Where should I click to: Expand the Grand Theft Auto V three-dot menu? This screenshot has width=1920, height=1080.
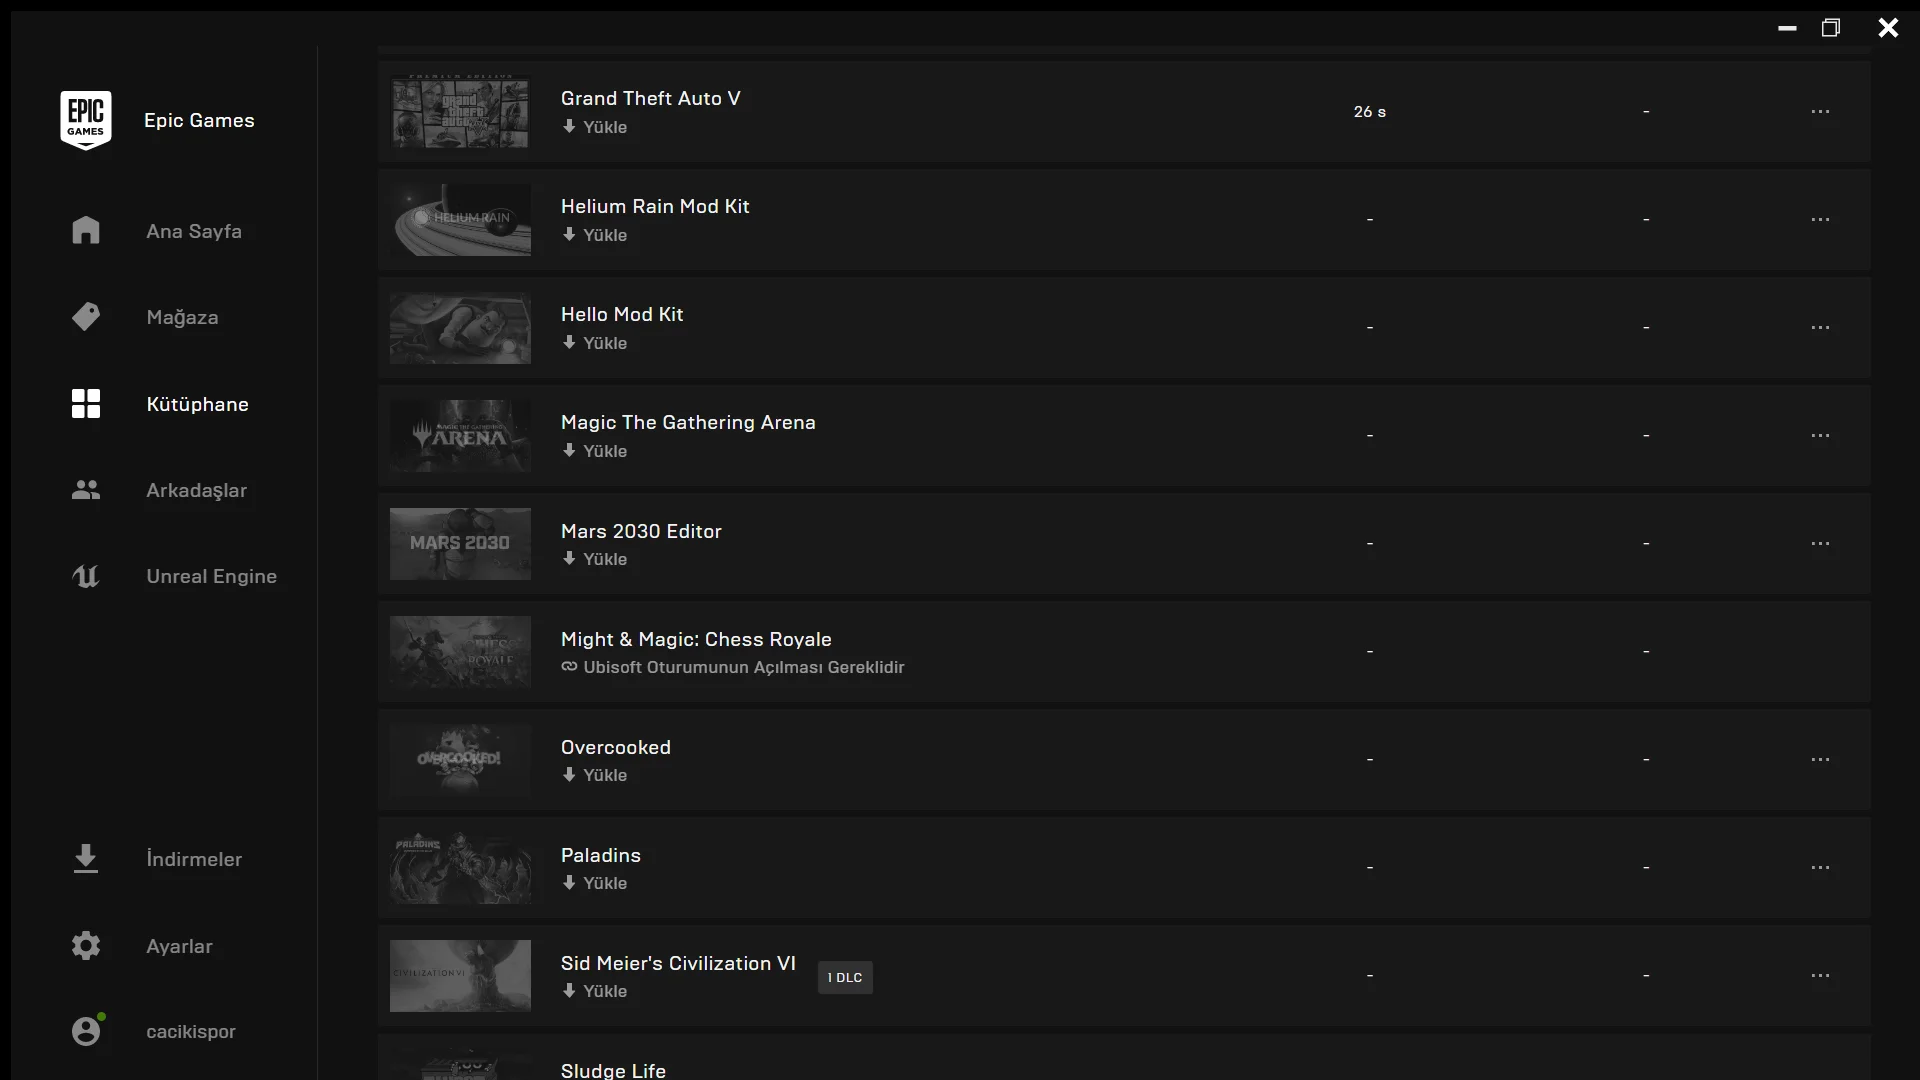point(1820,112)
